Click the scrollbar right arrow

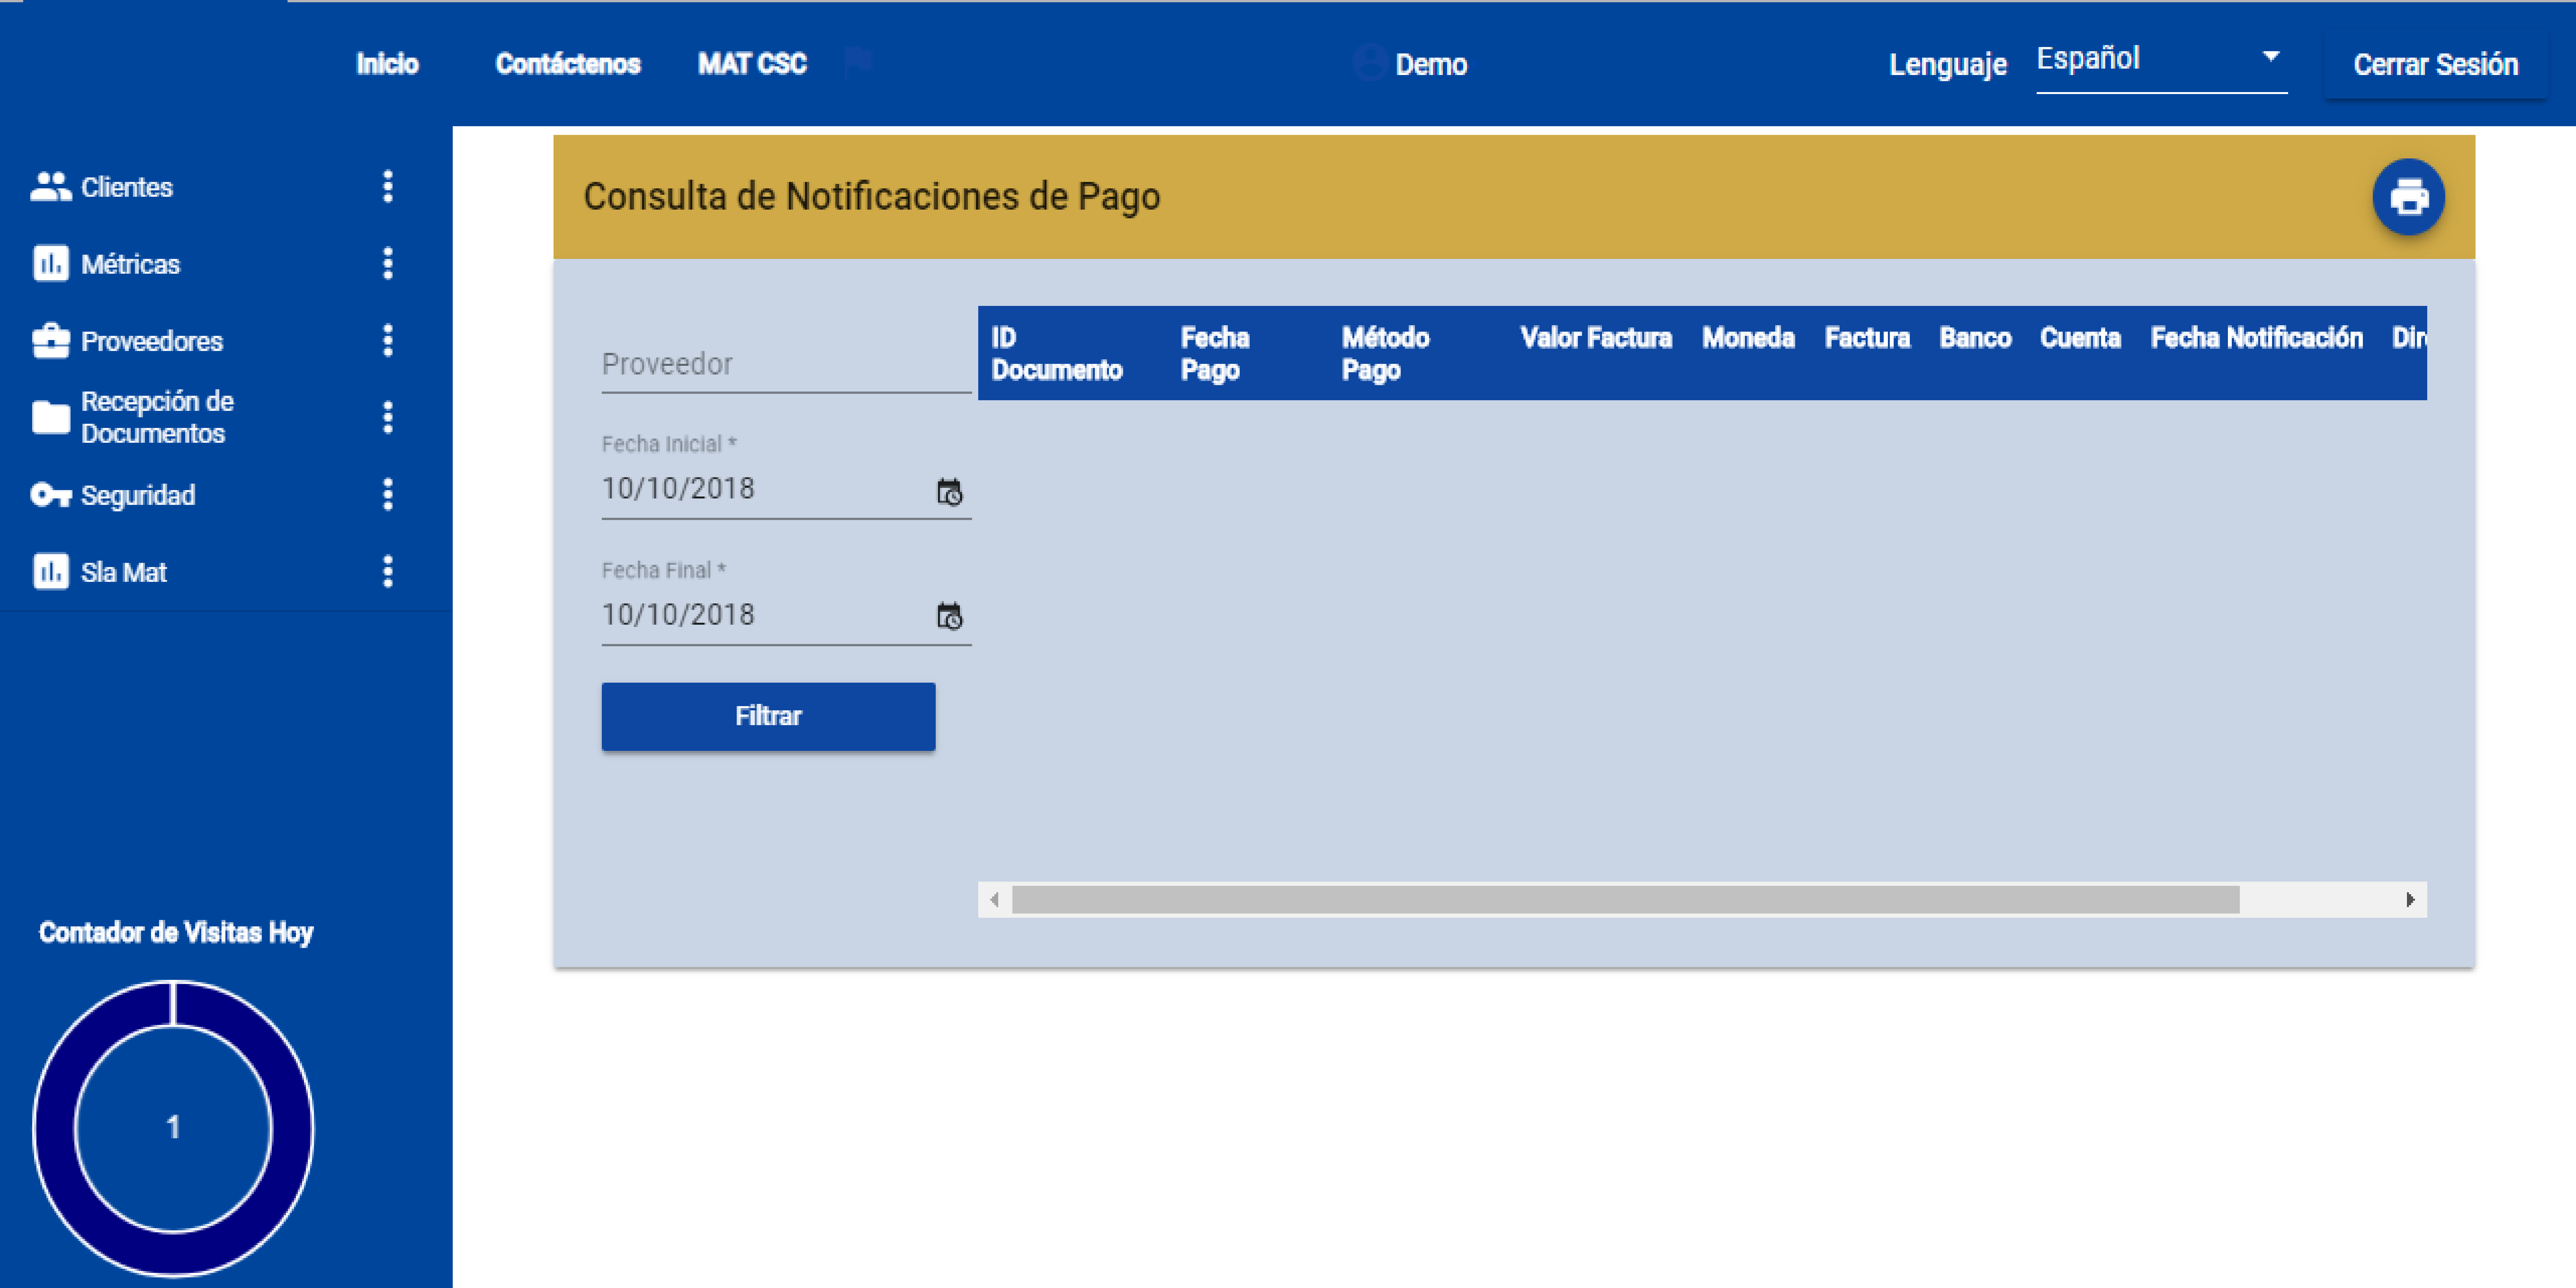pos(2410,900)
